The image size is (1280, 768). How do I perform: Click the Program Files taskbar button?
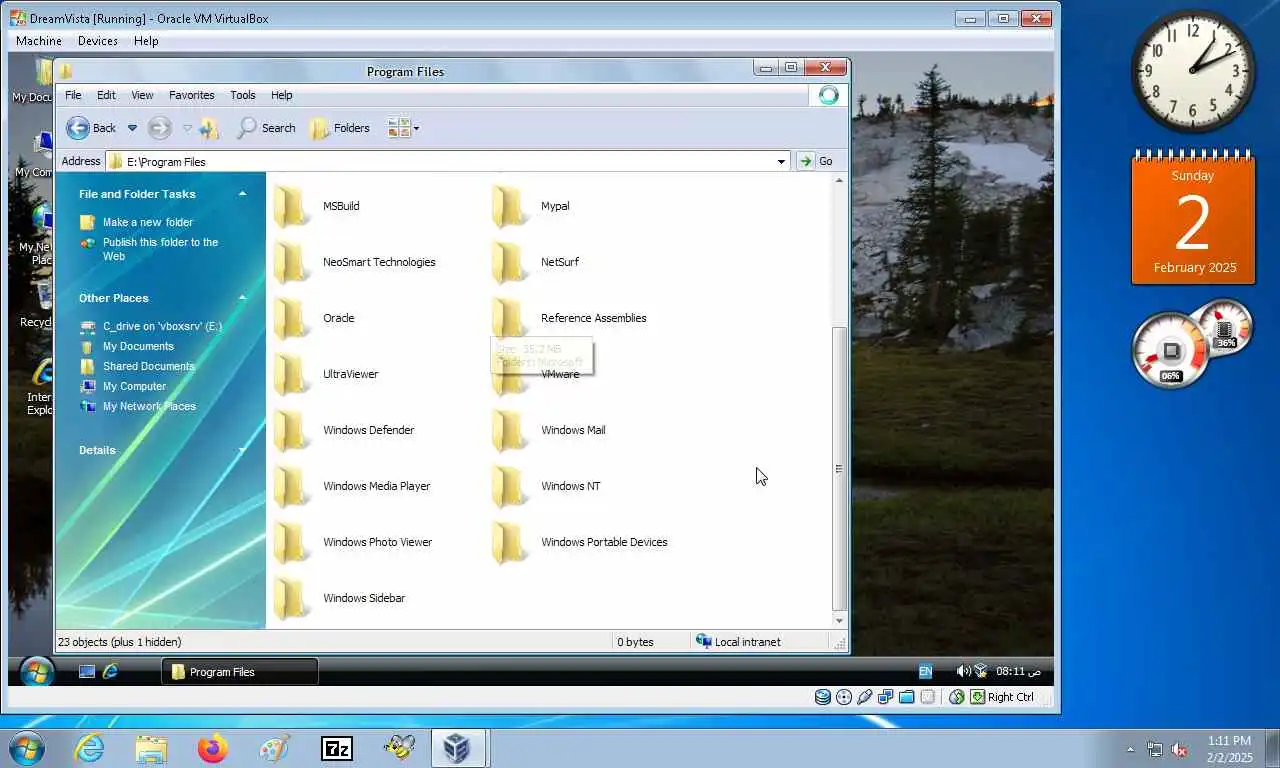240,672
